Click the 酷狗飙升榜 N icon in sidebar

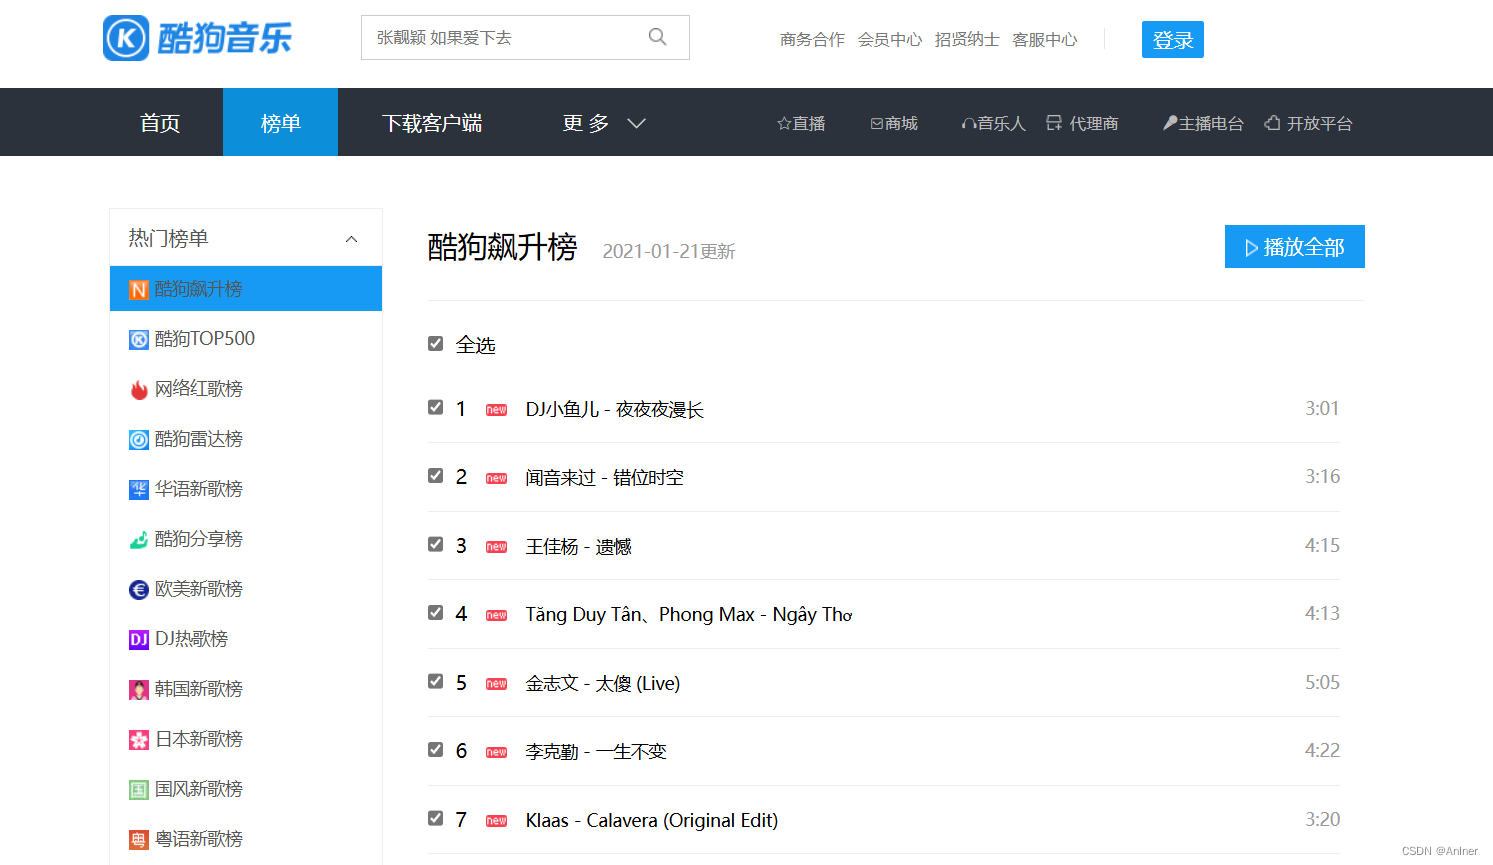point(139,290)
